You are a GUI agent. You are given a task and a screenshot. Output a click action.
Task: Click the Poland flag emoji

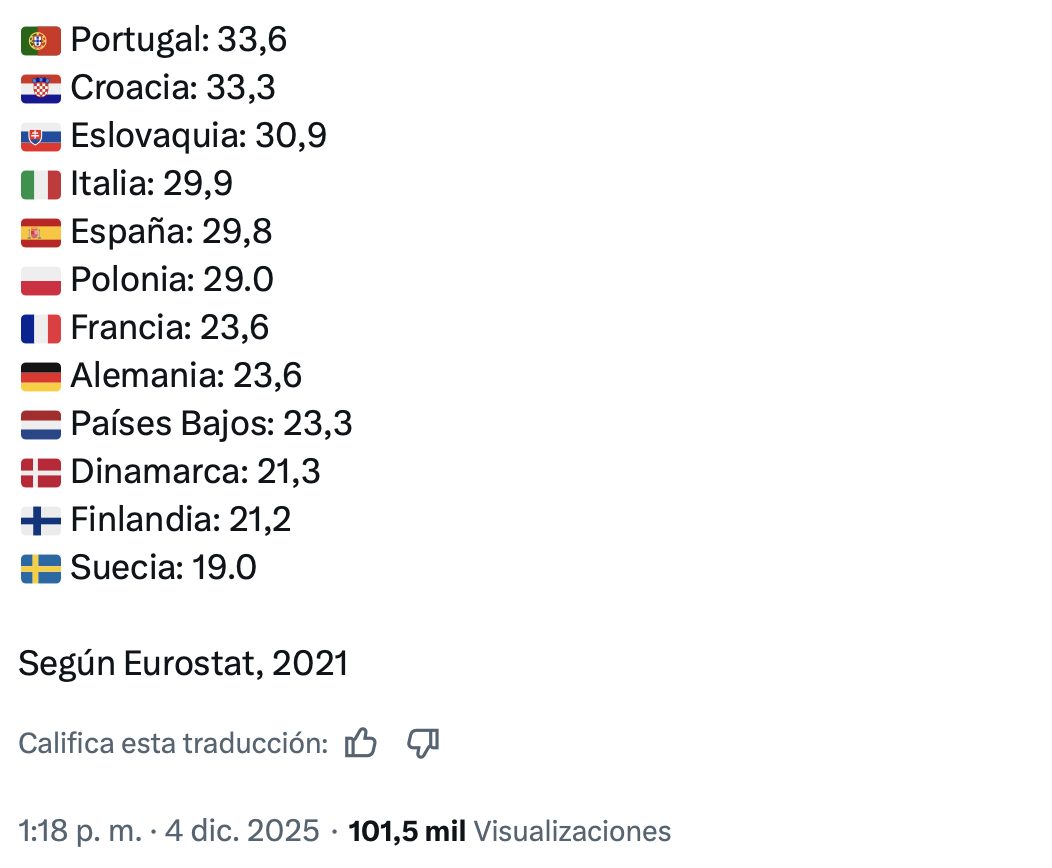[41, 281]
